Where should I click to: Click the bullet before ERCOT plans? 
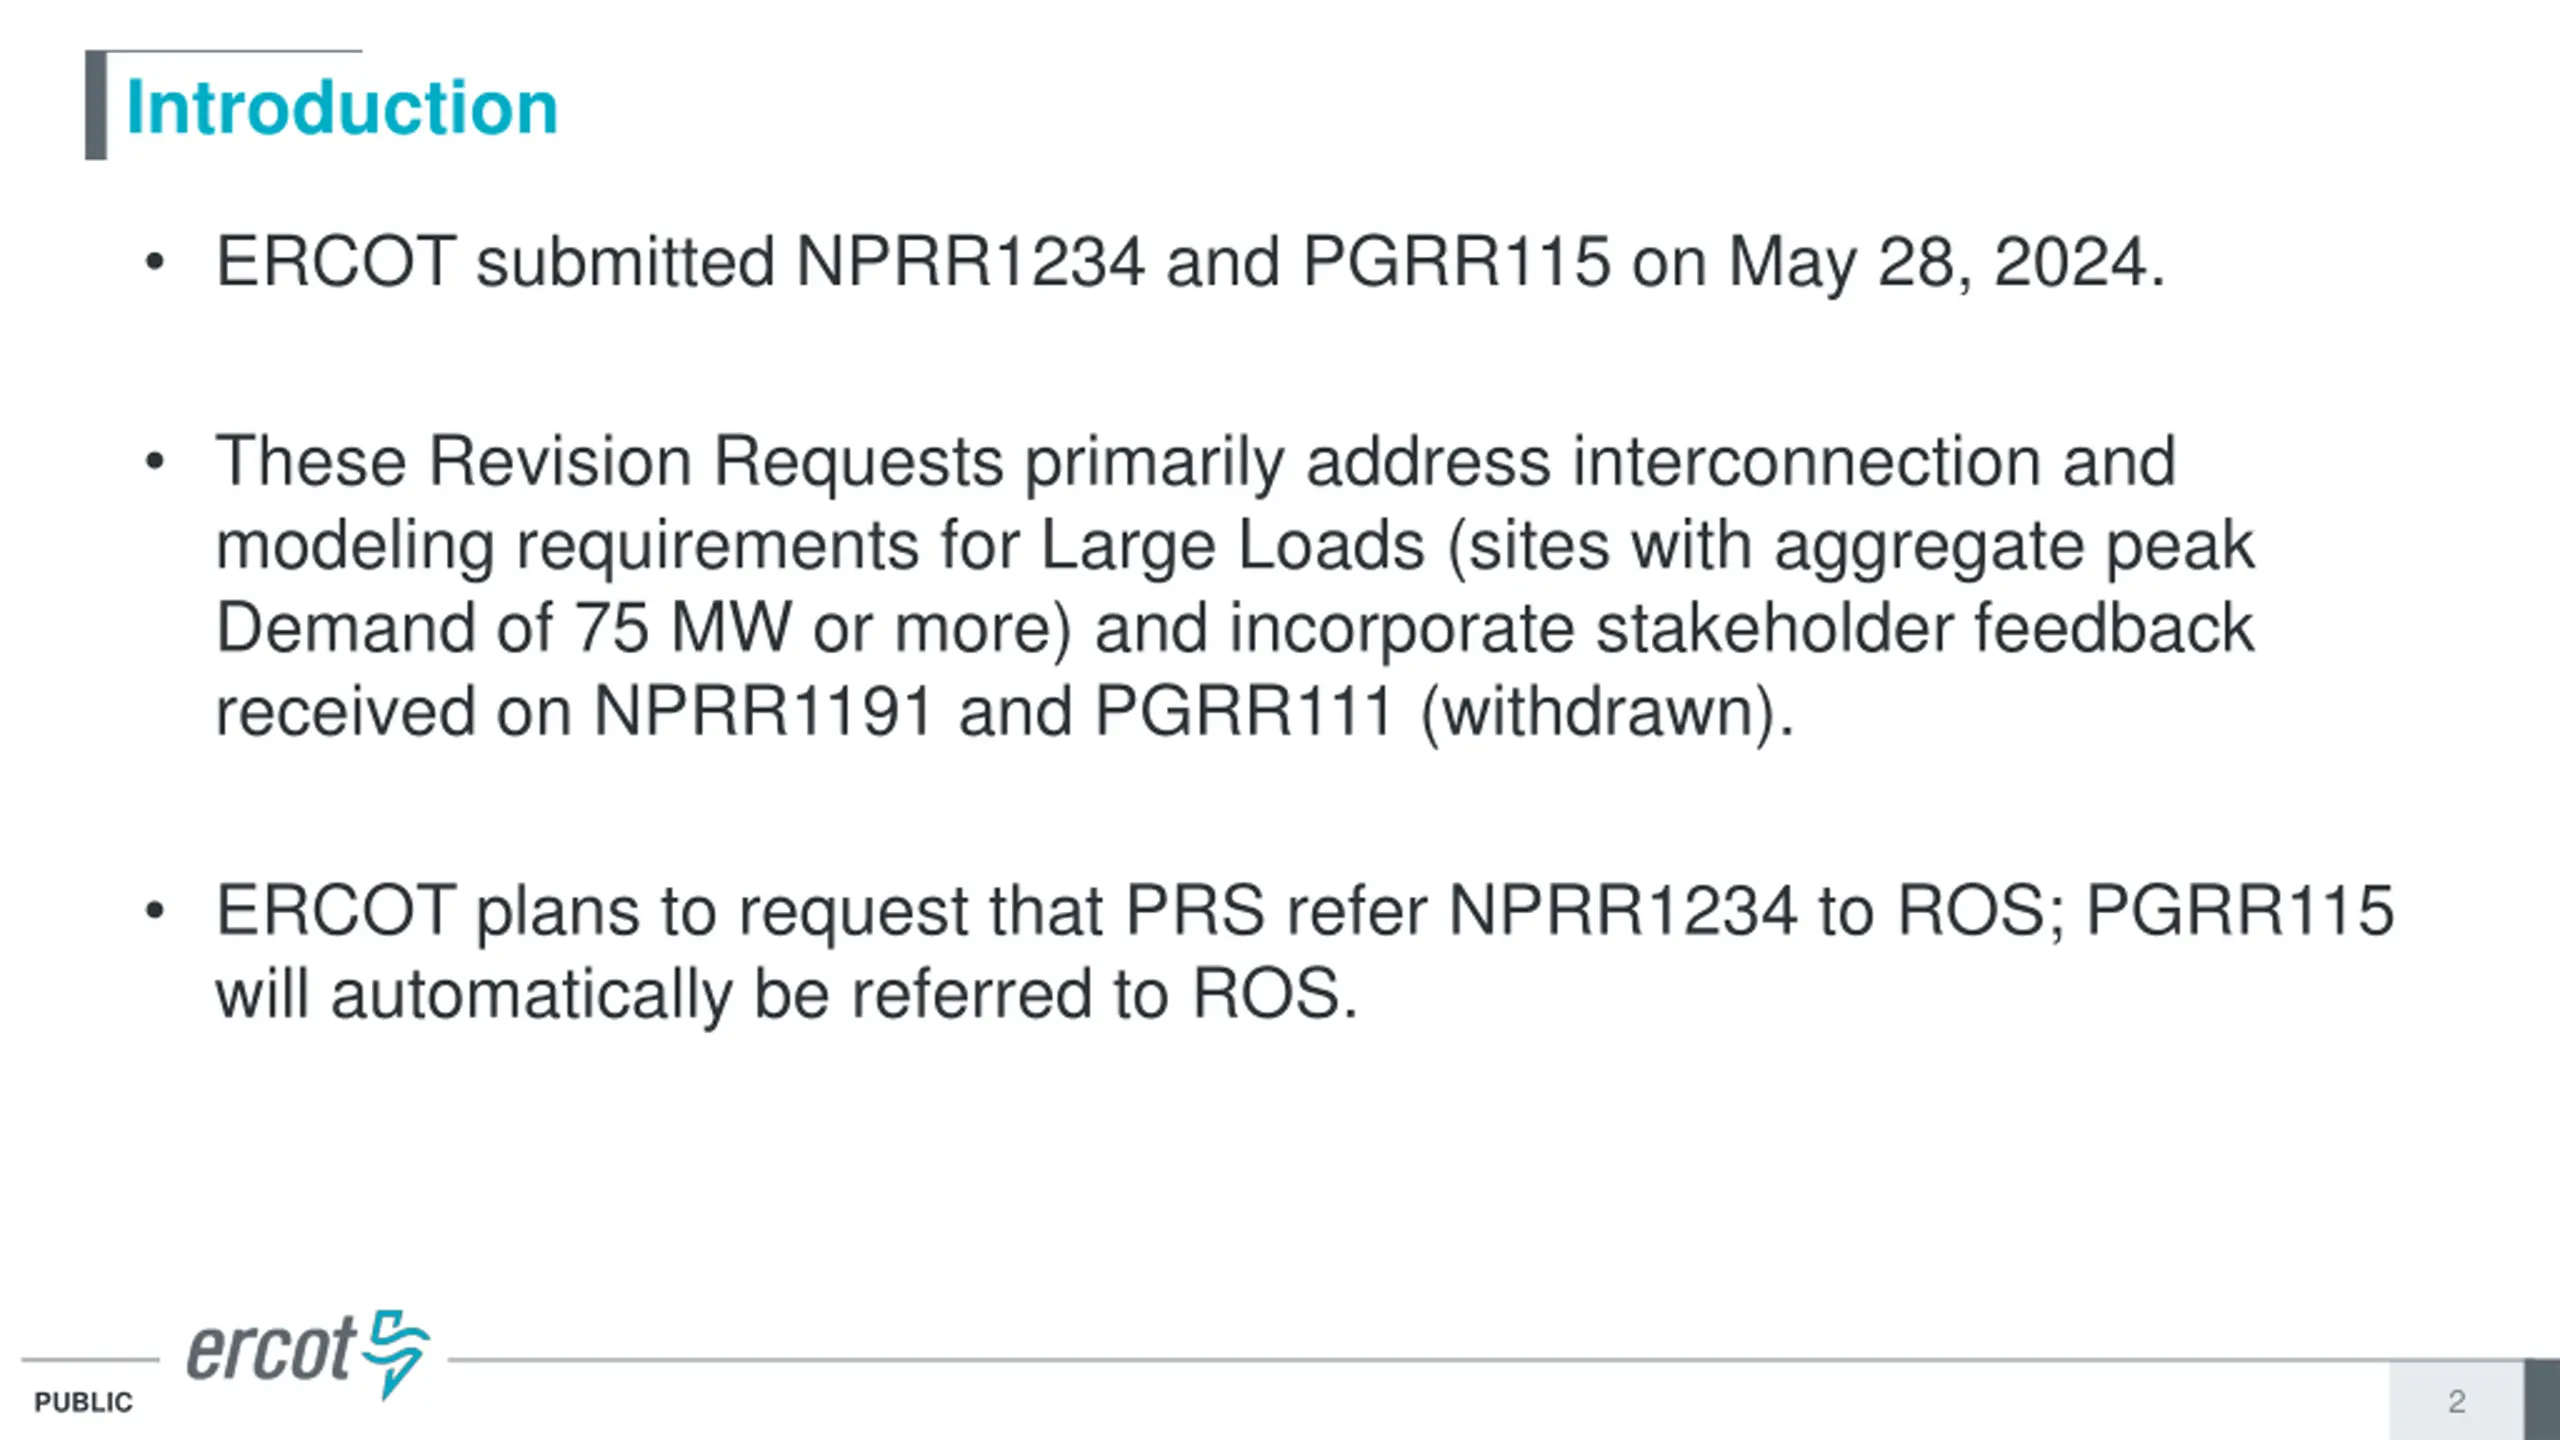[x=154, y=911]
